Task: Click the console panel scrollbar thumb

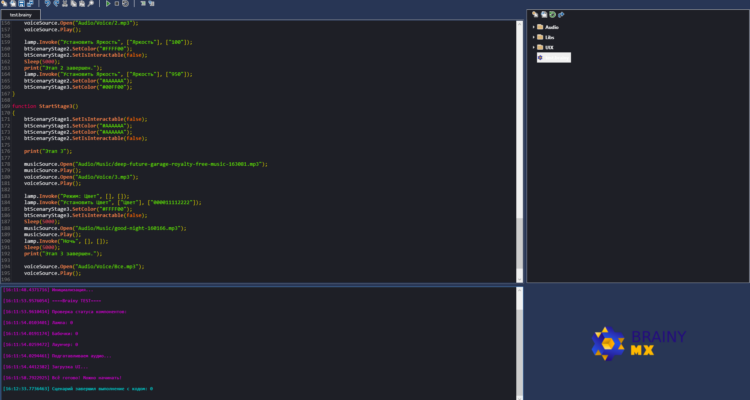Action: click(519, 352)
